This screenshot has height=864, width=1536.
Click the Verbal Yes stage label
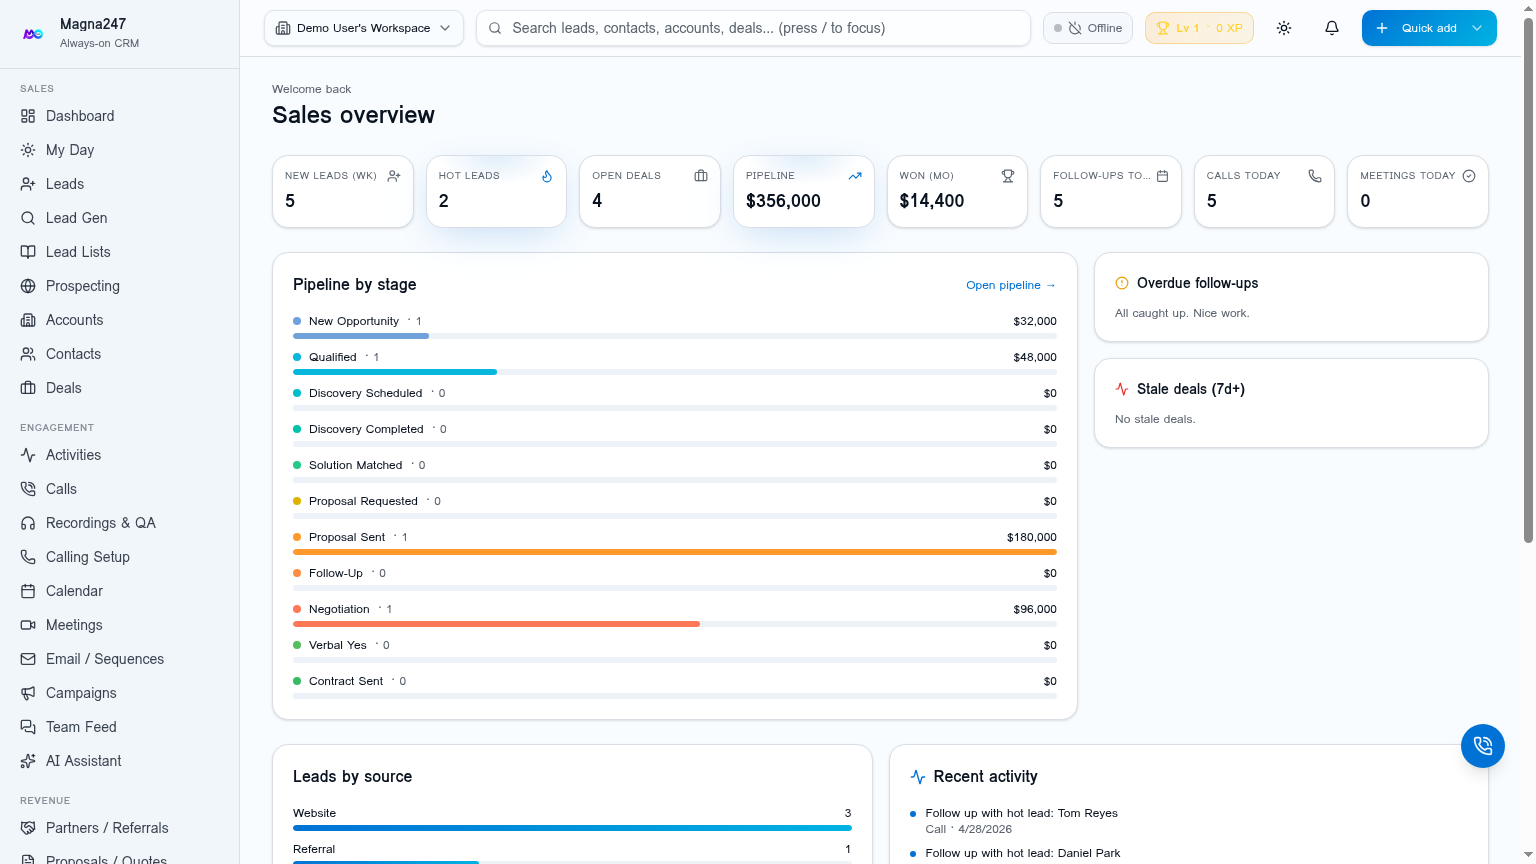[x=338, y=645]
